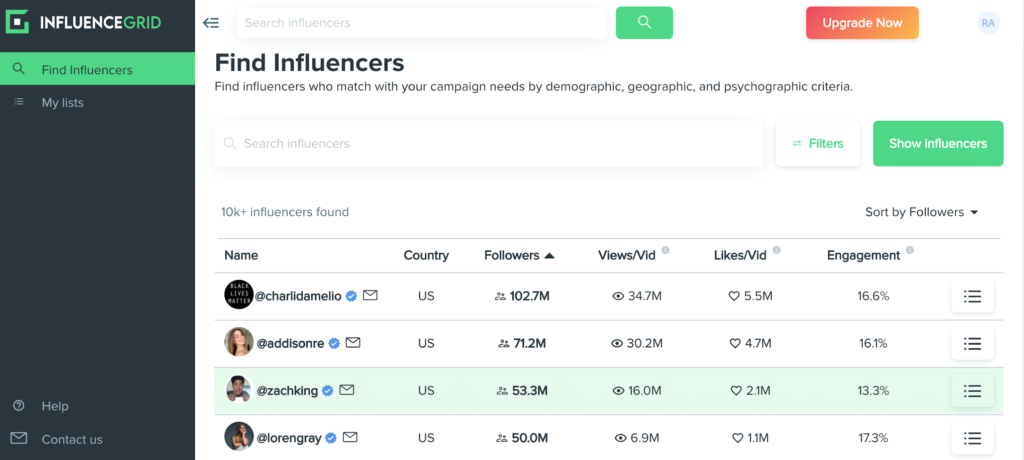The width and height of the screenshot is (1024, 460).
Task: Click the Find Influencers magnifier sidebar icon
Action: click(x=19, y=69)
